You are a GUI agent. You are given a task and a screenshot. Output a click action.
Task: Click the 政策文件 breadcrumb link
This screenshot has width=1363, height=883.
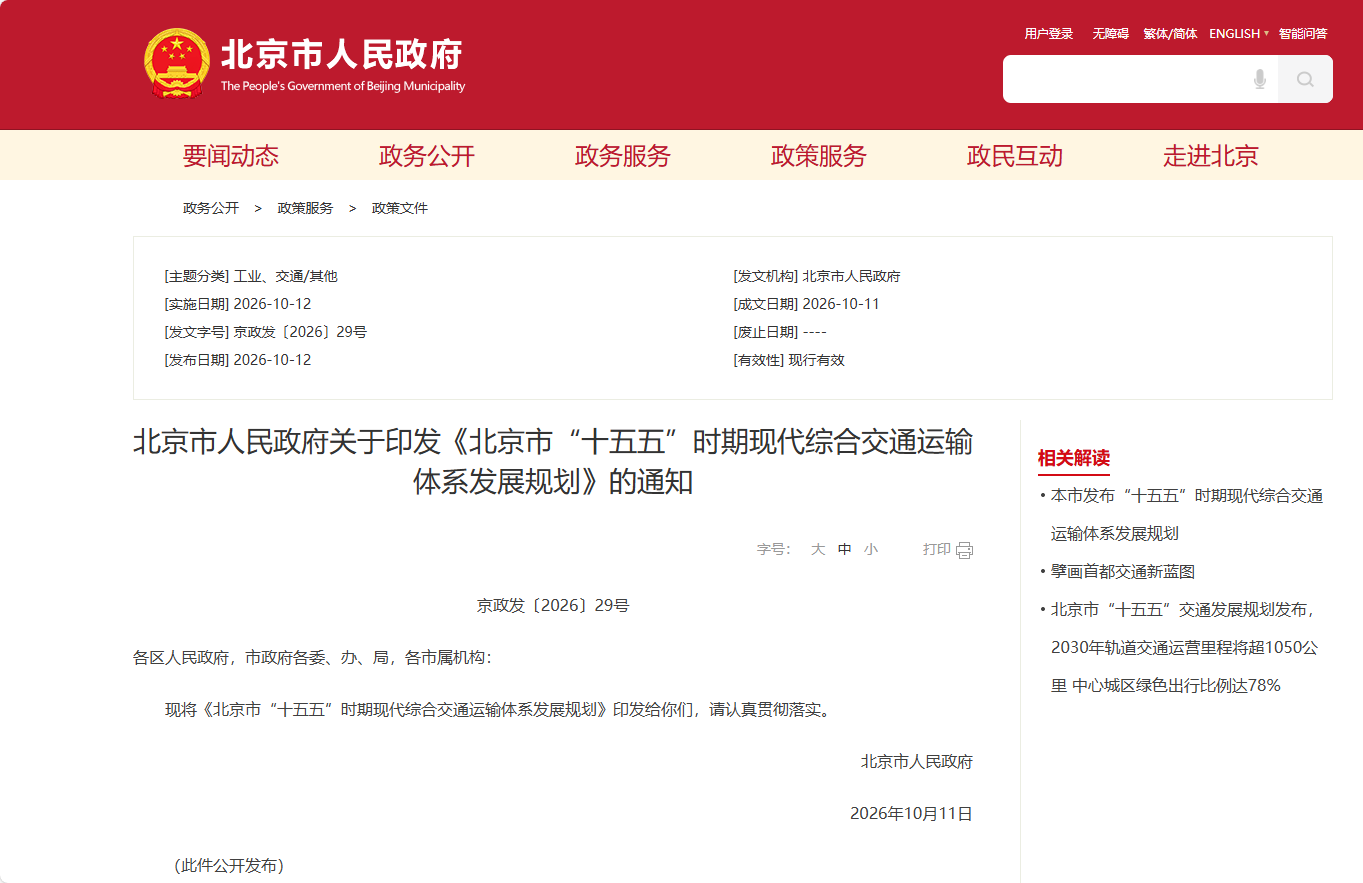coord(400,208)
